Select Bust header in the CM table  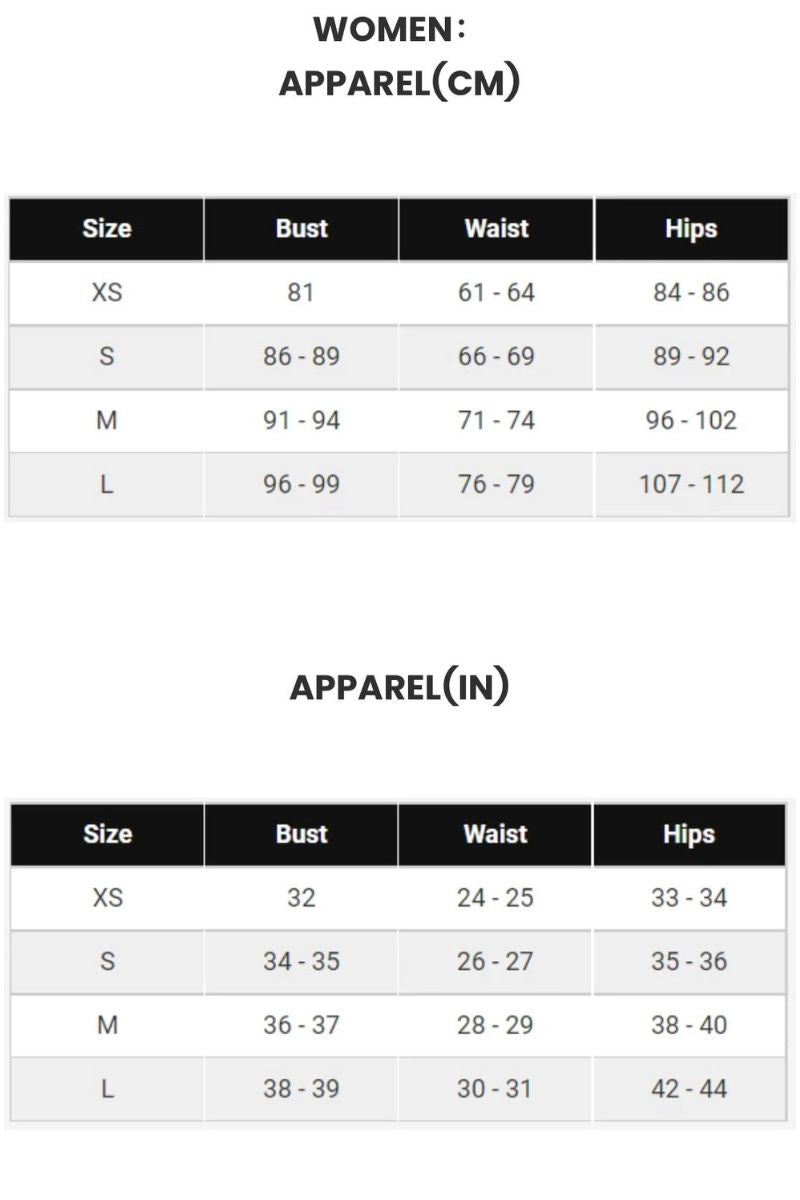tap(301, 229)
